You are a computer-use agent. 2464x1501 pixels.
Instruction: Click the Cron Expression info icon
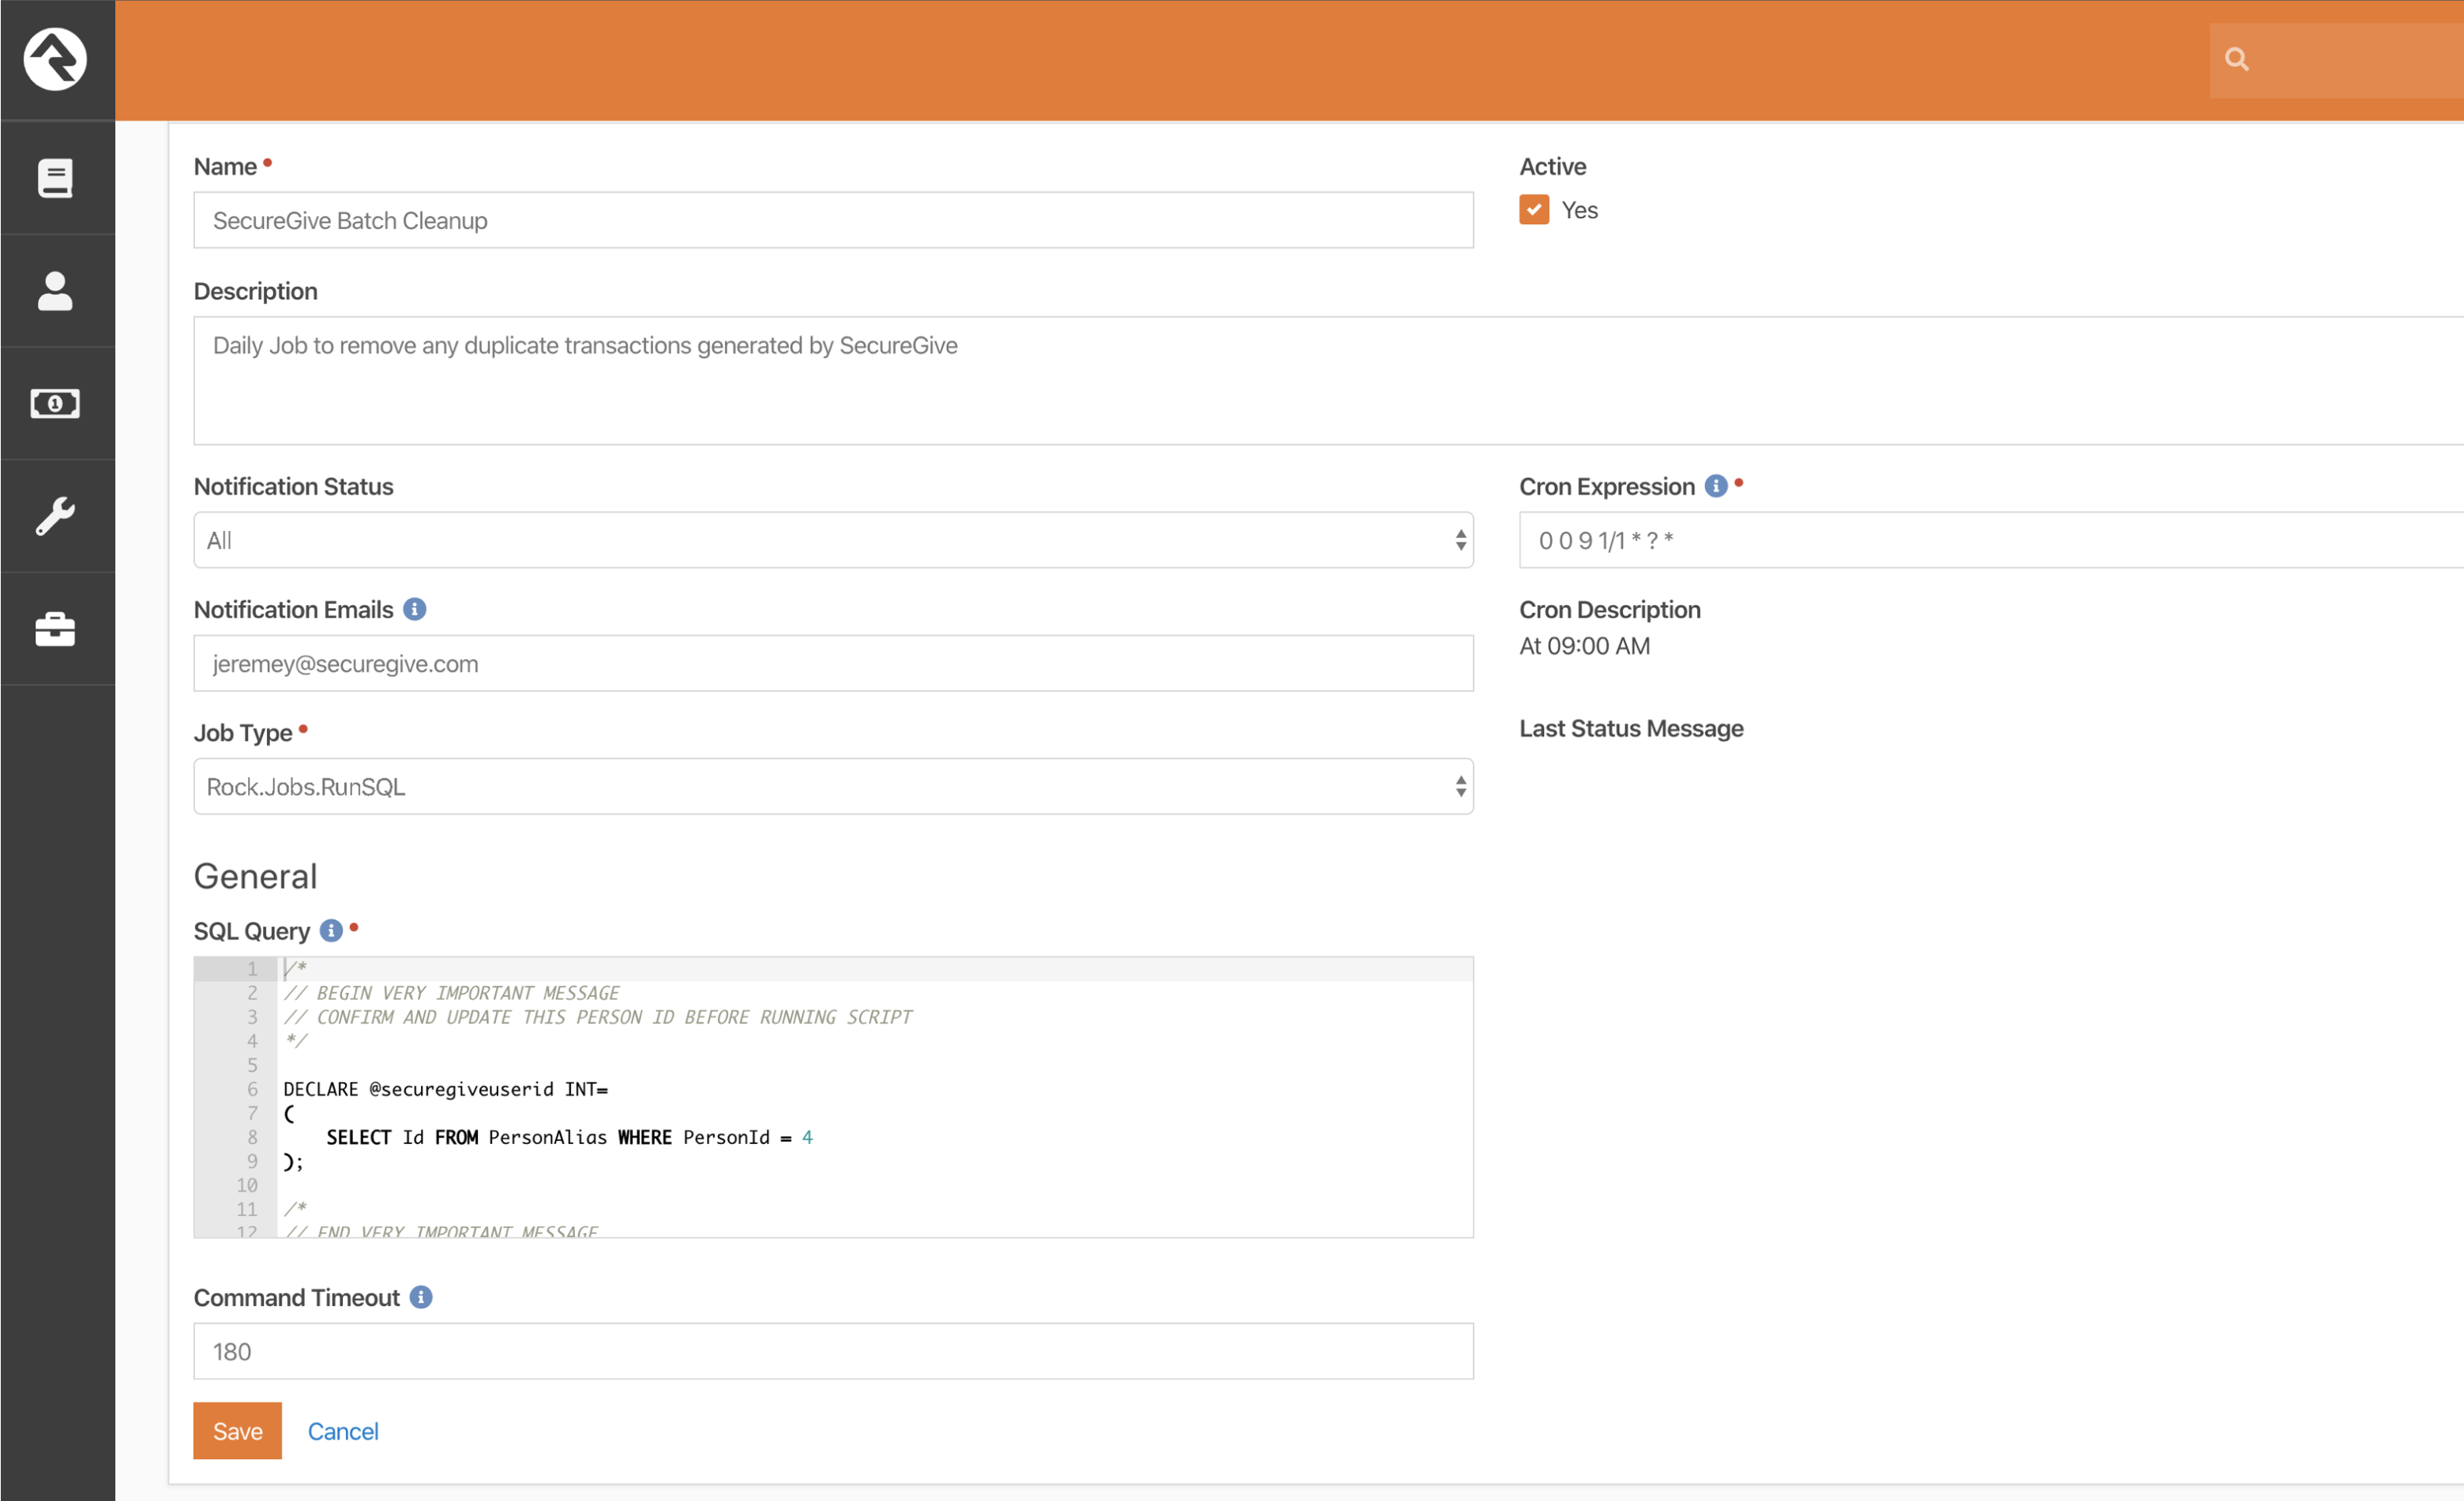[1716, 486]
